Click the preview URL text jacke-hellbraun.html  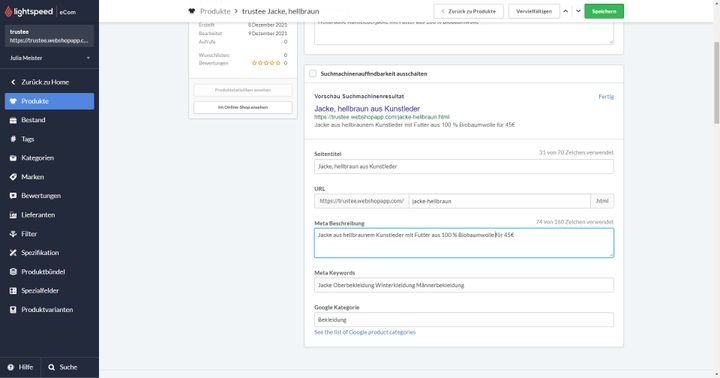click(x=382, y=117)
